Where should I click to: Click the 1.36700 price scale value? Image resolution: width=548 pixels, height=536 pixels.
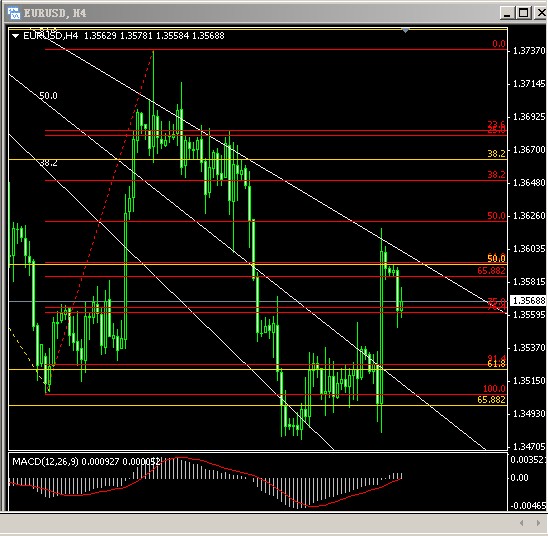(x=529, y=150)
